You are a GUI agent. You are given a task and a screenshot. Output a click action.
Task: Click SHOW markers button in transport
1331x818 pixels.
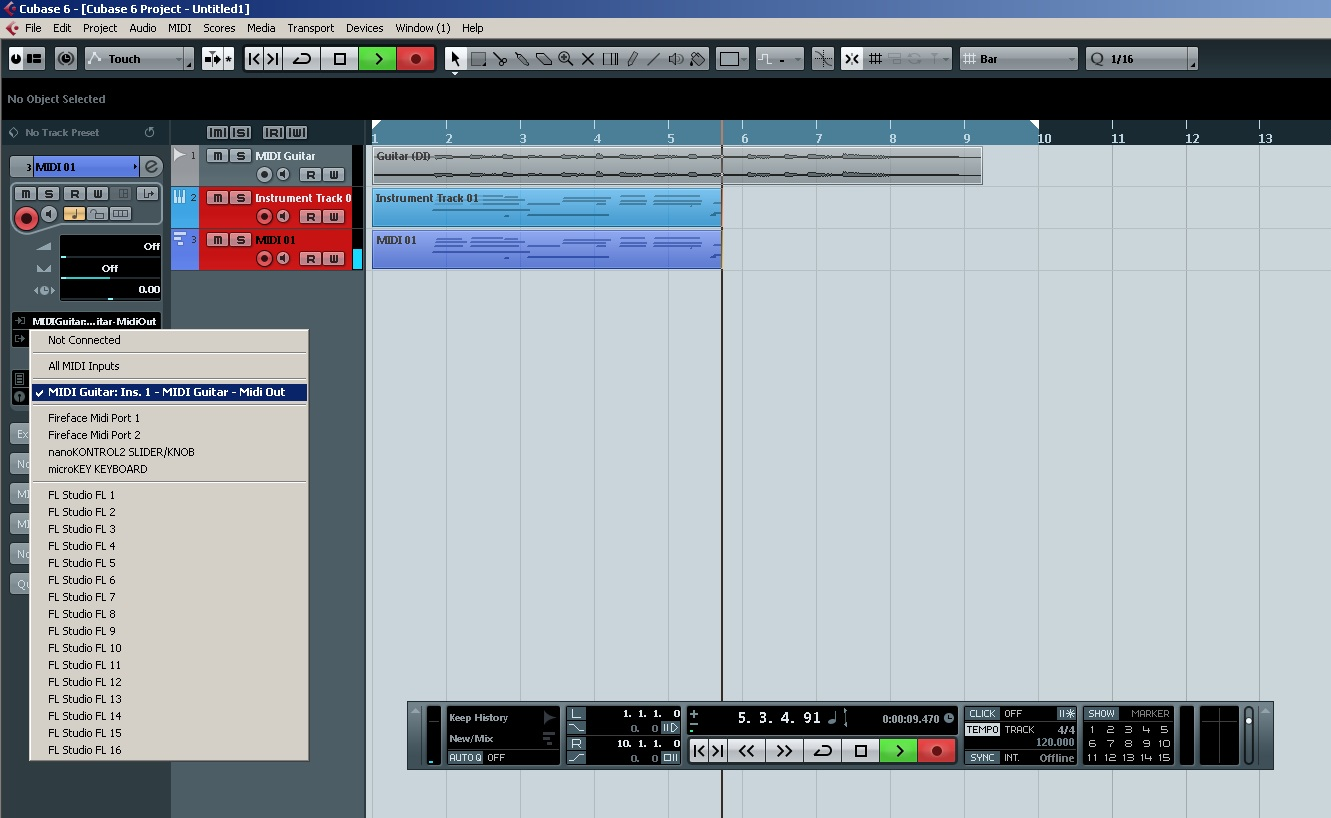1102,714
